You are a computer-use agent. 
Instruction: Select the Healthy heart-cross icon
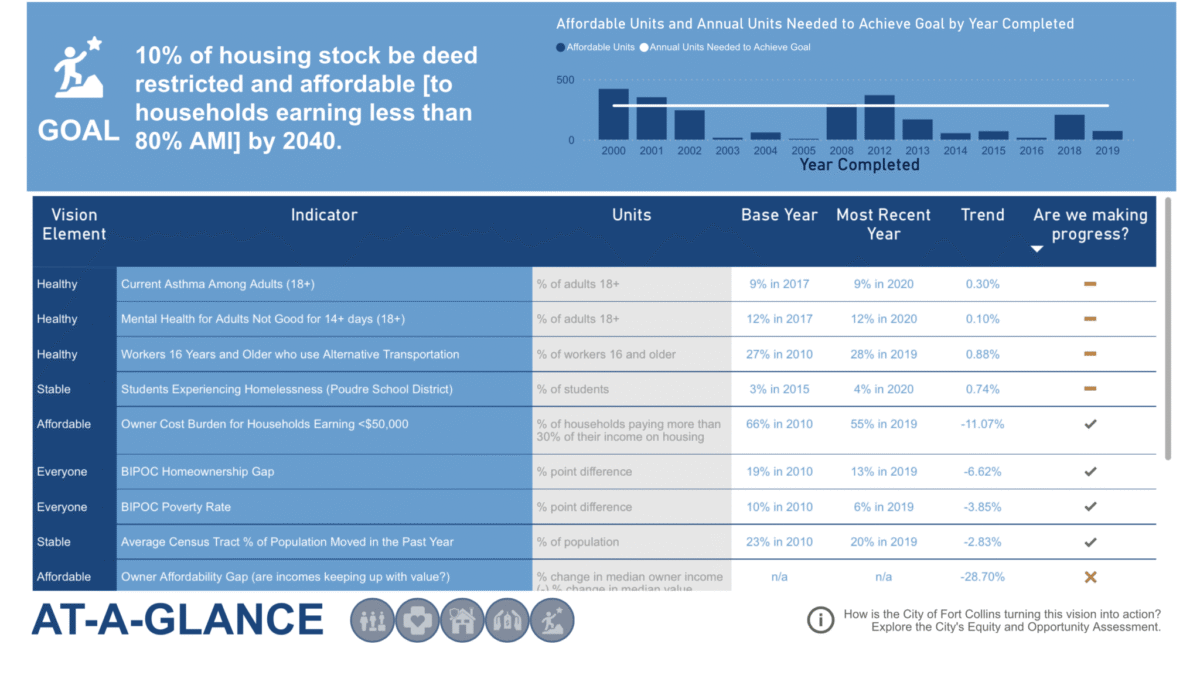pos(417,621)
